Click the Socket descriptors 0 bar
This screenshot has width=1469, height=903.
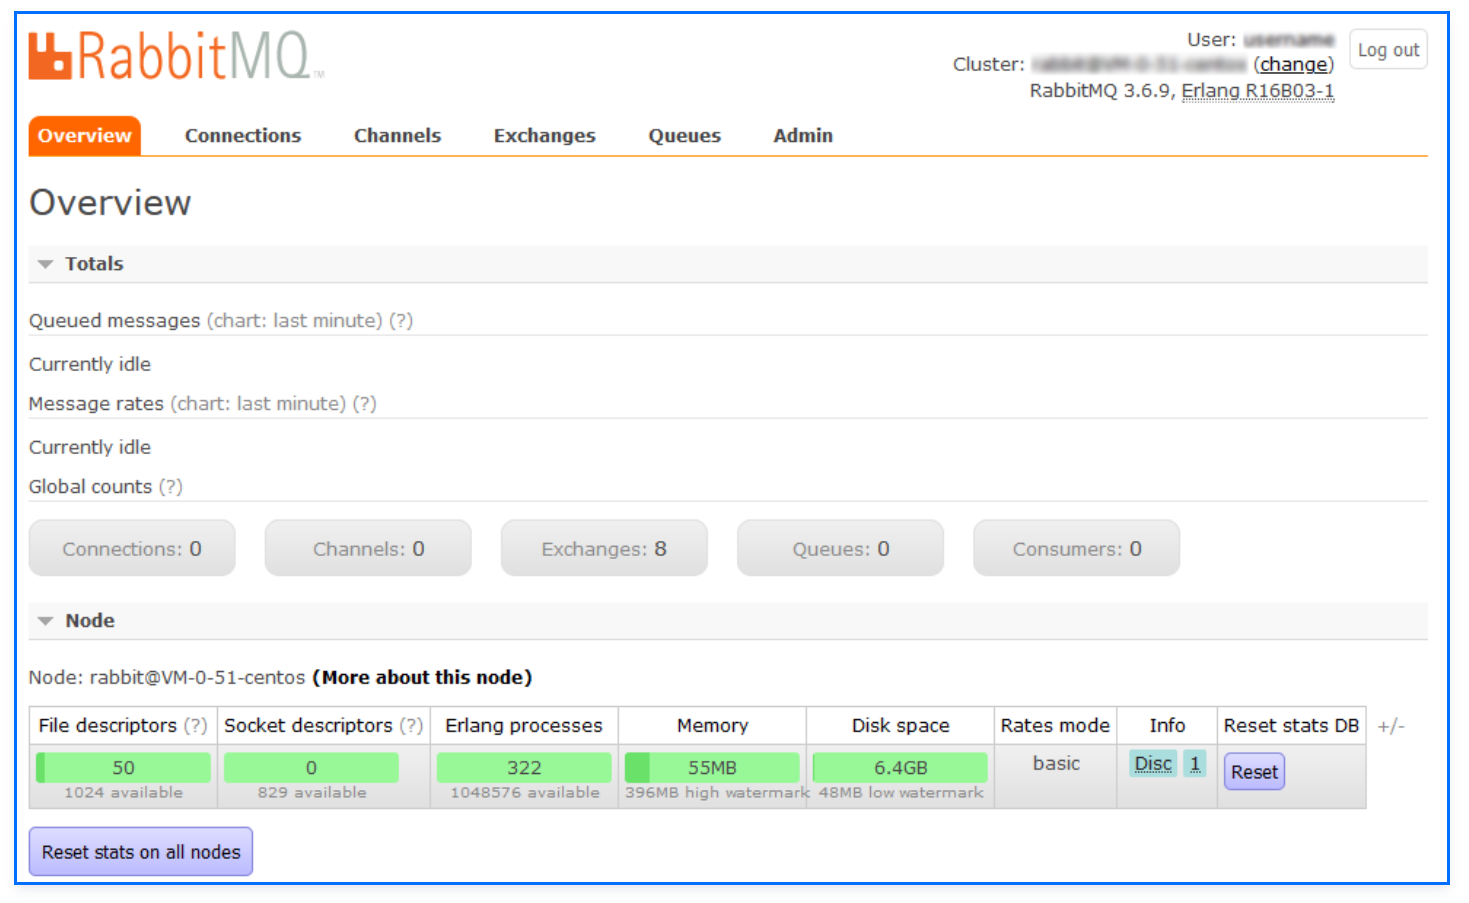coord(311,768)
